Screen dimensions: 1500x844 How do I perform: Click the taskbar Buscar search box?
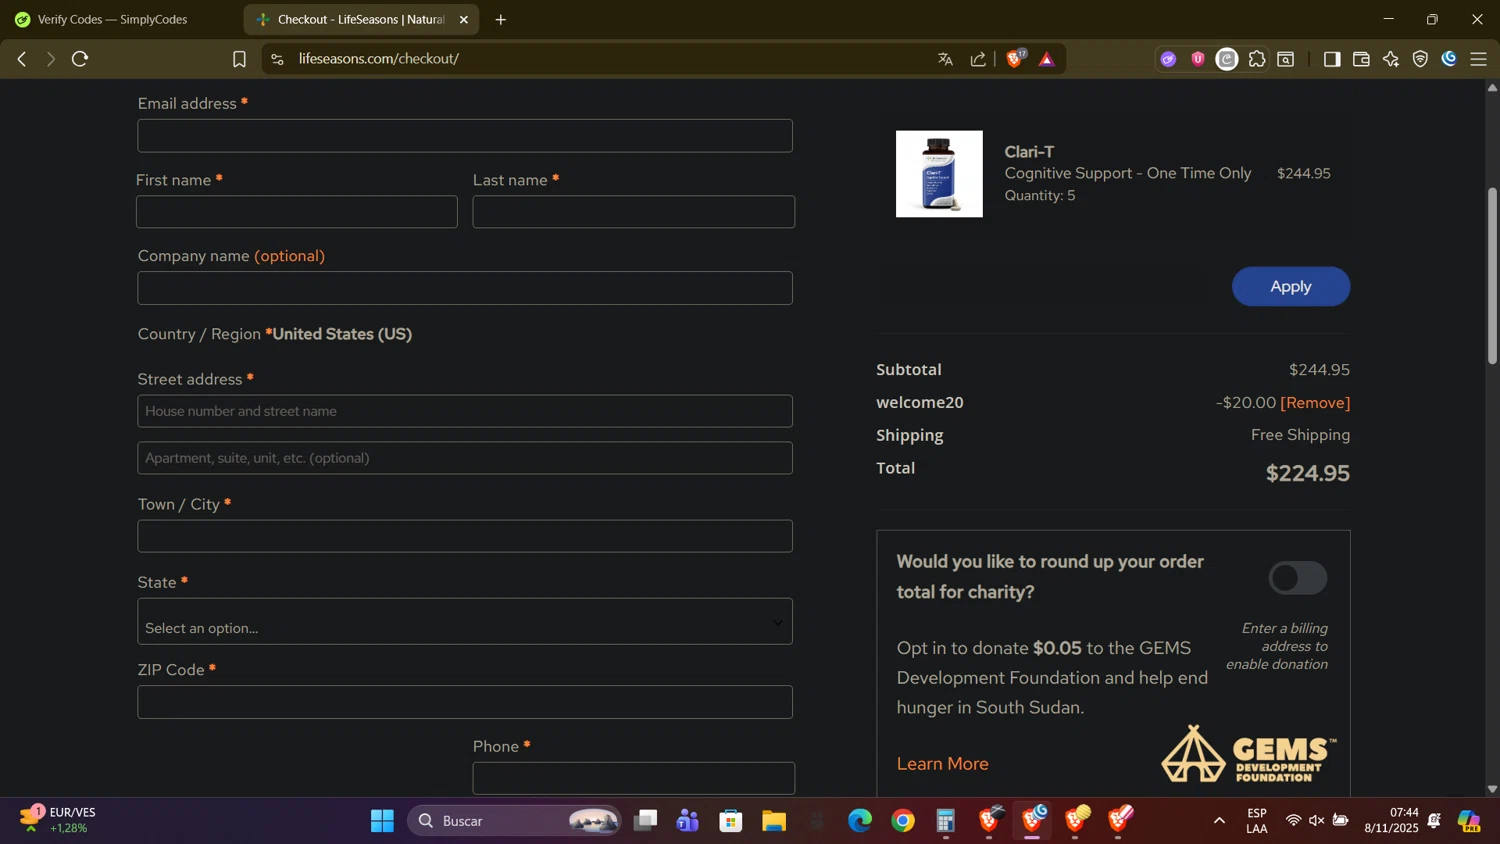tap(514, 821)
